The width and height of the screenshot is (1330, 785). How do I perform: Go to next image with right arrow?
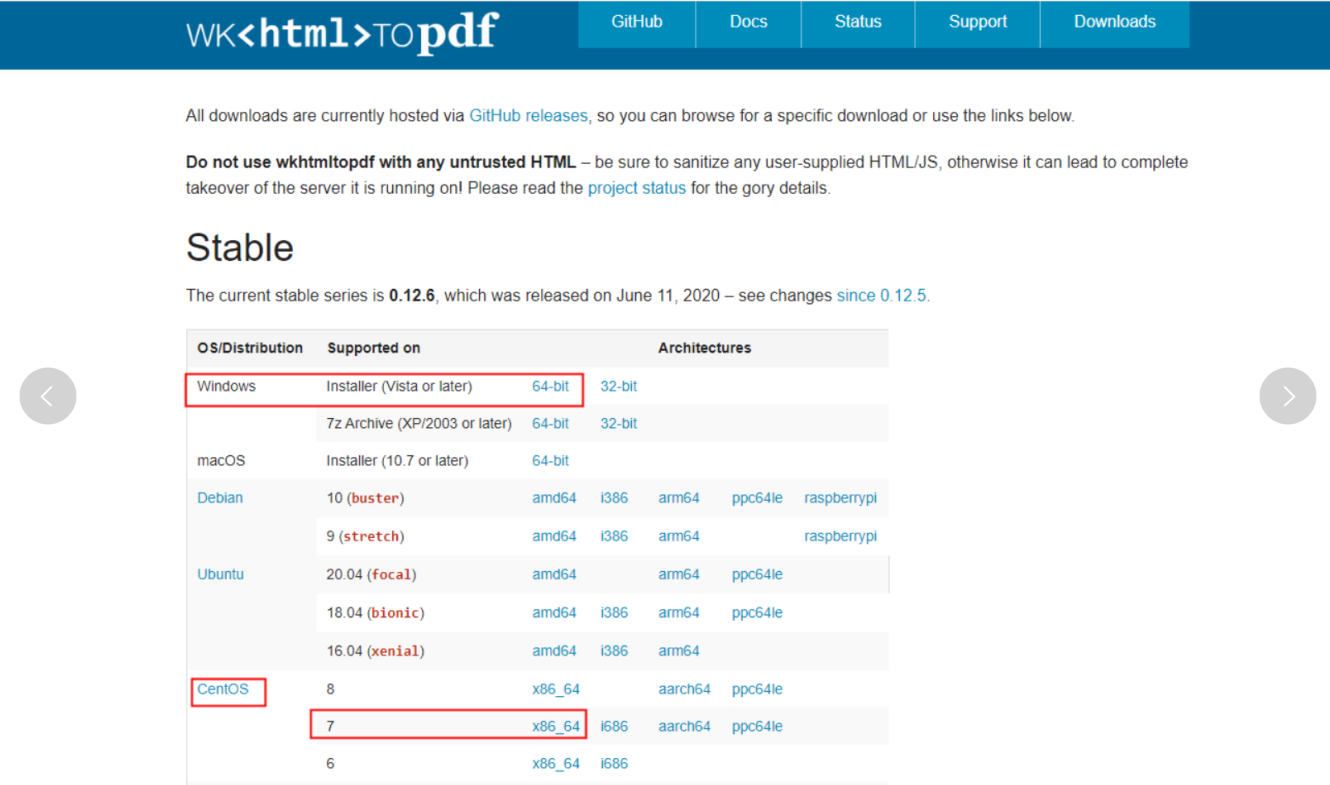click(1288, 396)
